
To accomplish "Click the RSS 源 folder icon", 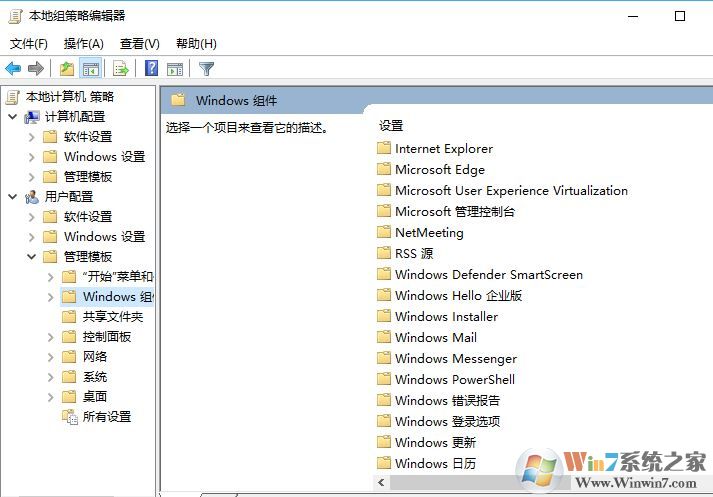I will (384, 253).
